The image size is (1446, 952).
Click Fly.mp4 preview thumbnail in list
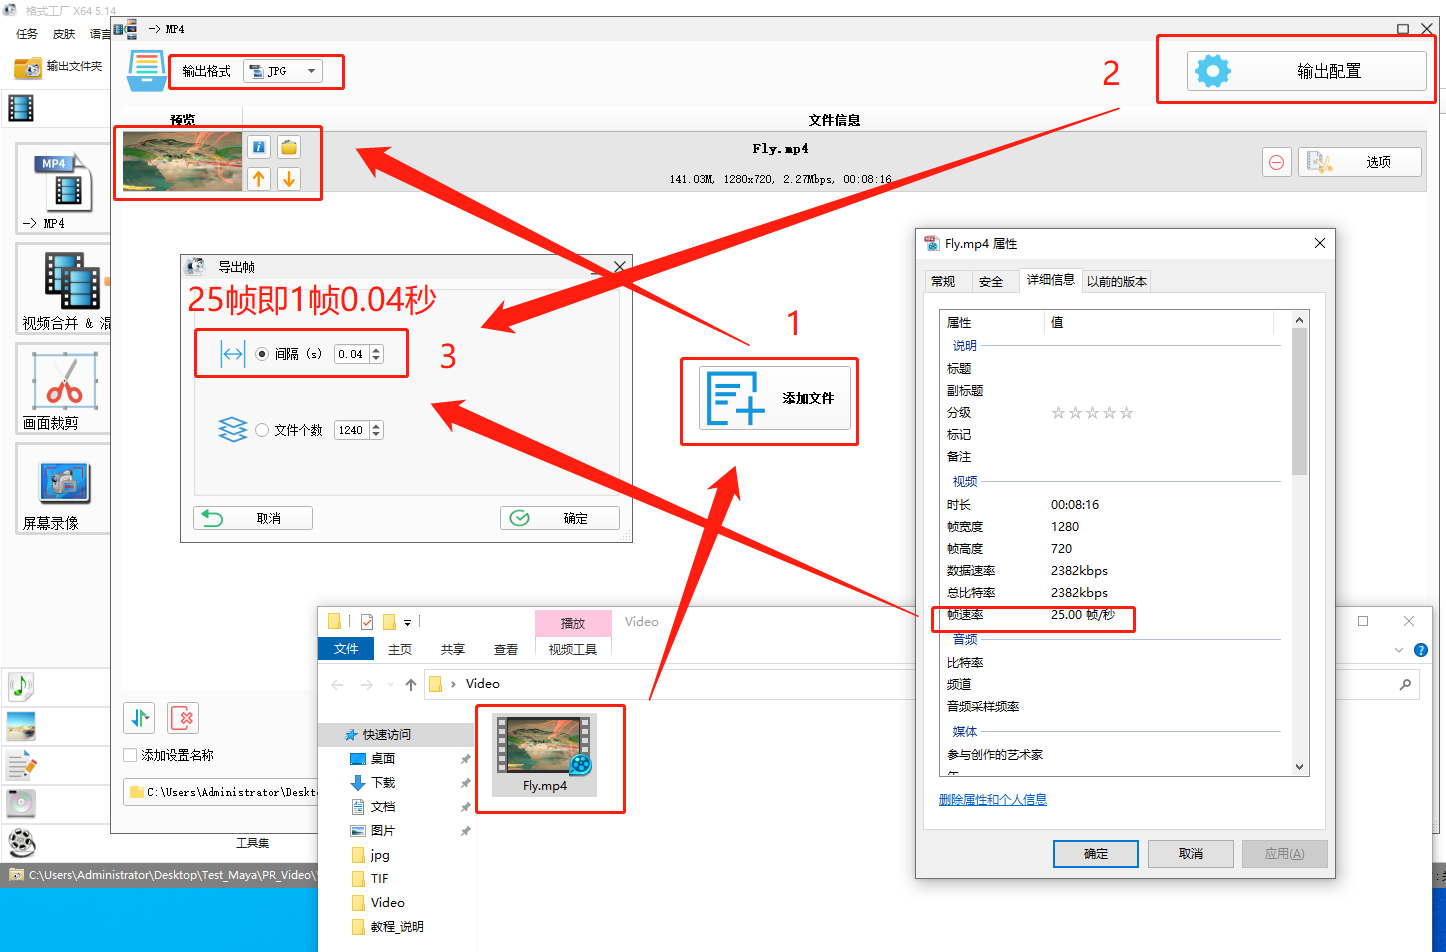click(x=182, y=161)
